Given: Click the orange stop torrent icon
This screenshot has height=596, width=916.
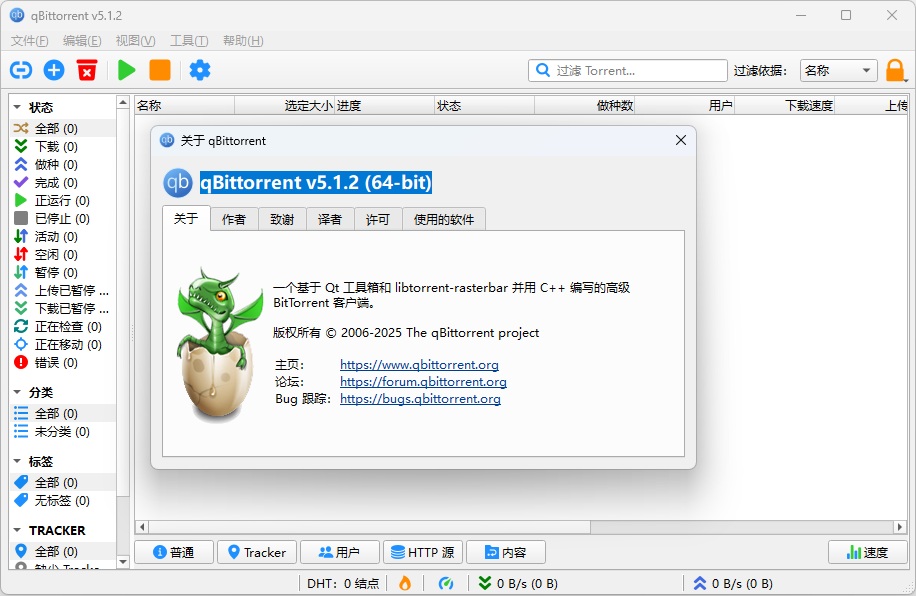Looking at the screenshot, I should 159,70.
